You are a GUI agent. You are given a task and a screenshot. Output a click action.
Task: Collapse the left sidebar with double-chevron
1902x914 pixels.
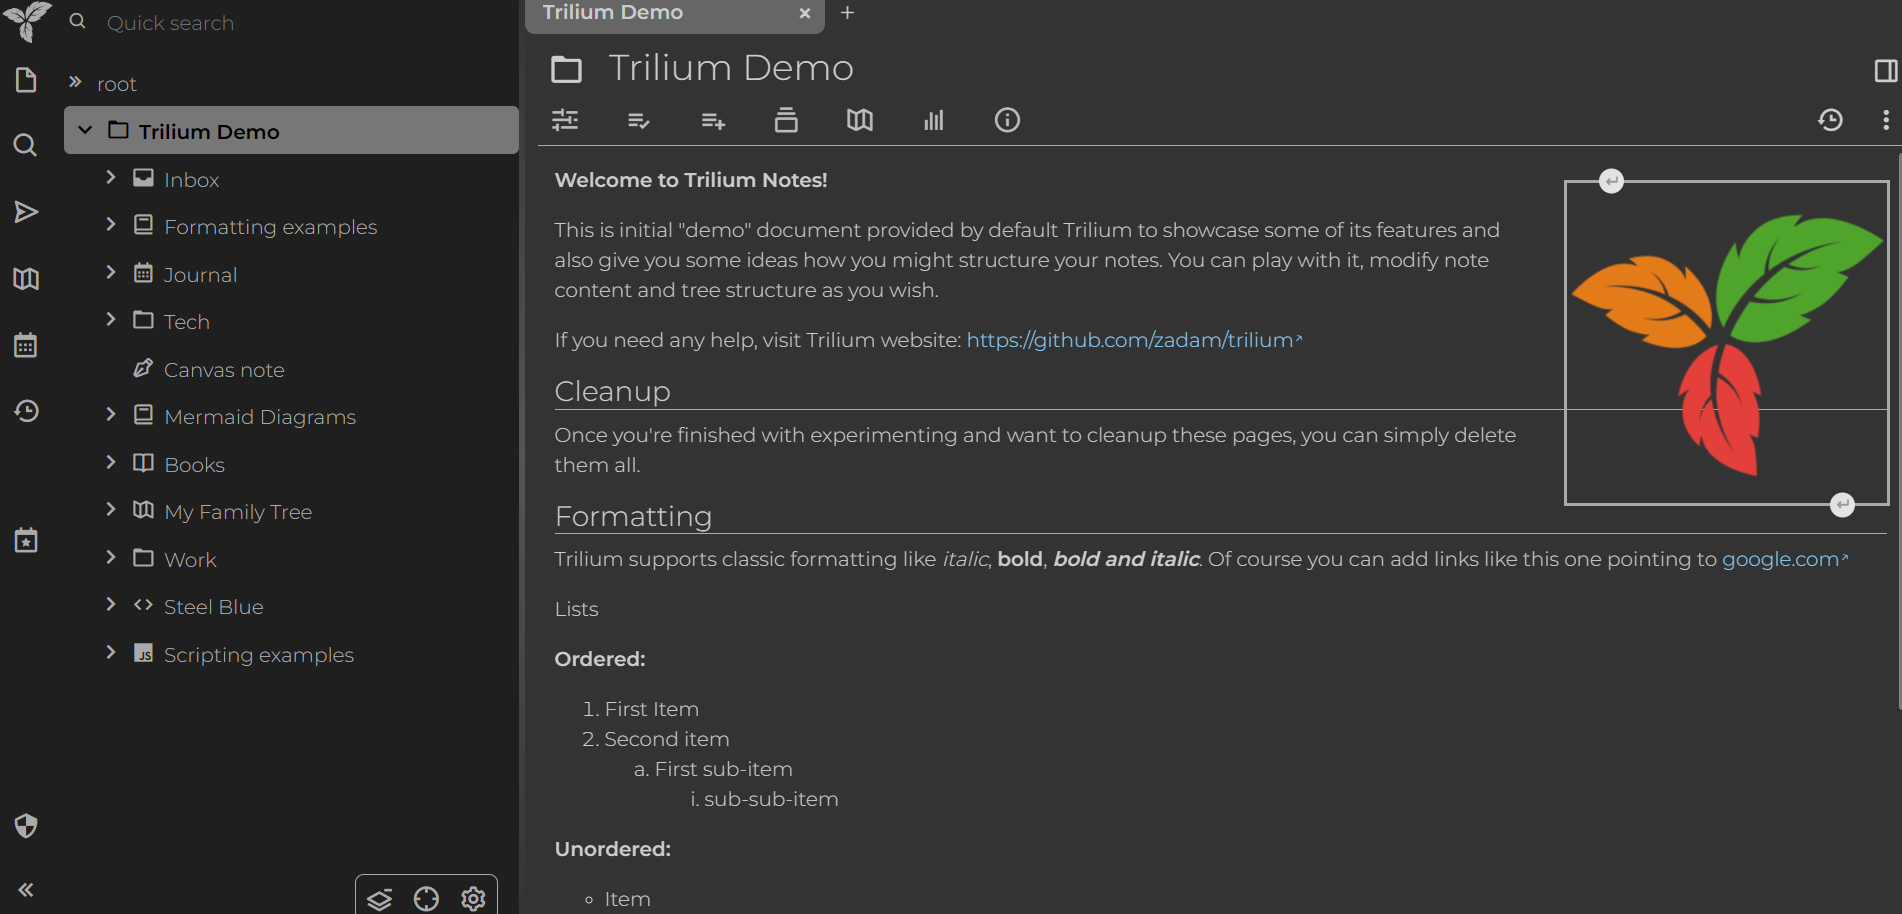tap(26, 890)
